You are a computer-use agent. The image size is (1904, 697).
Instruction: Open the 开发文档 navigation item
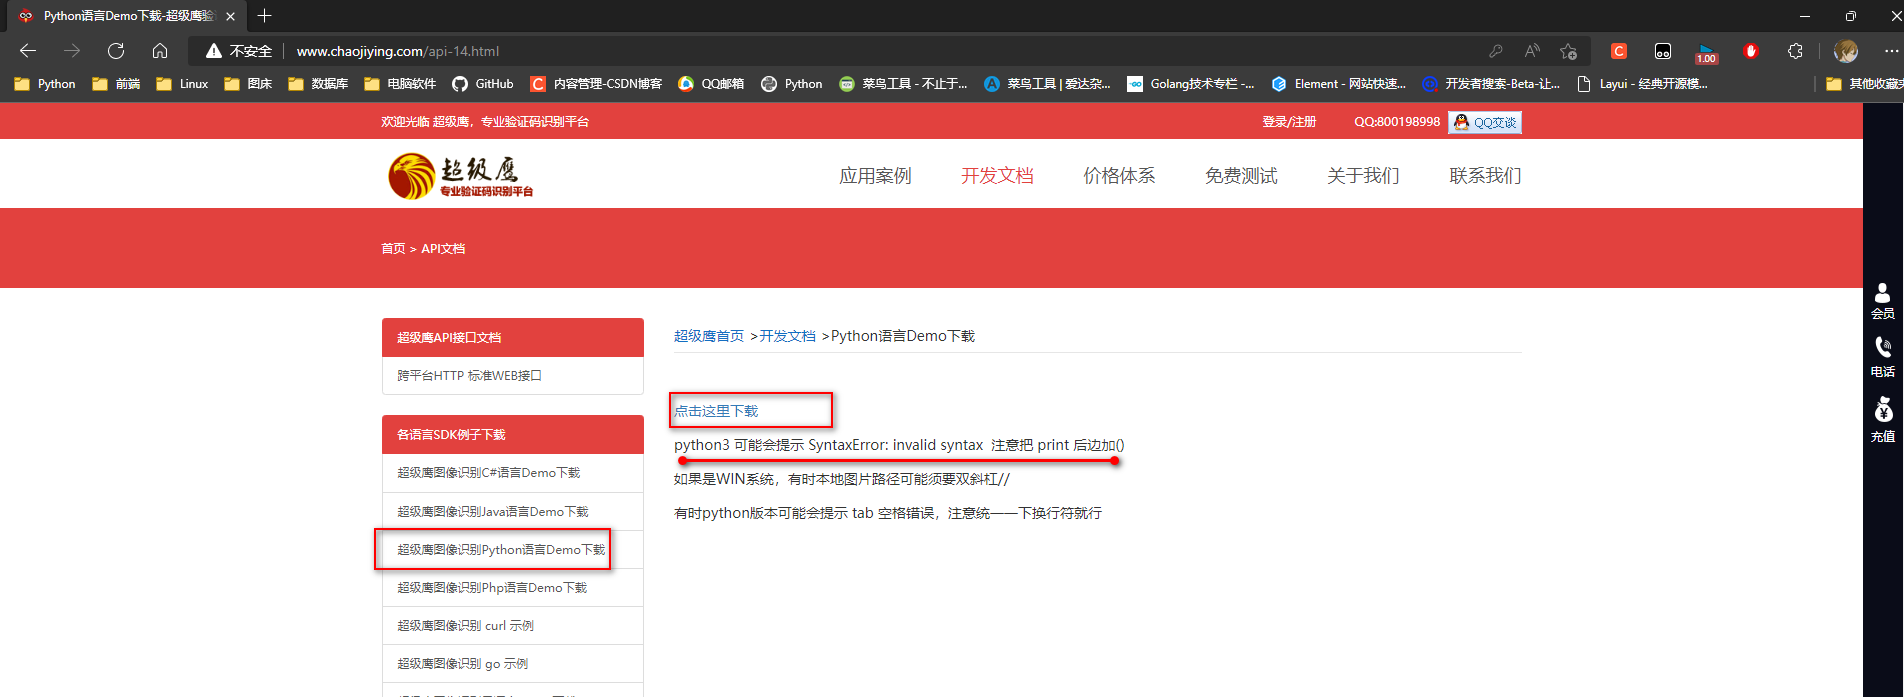pos(997,176)
